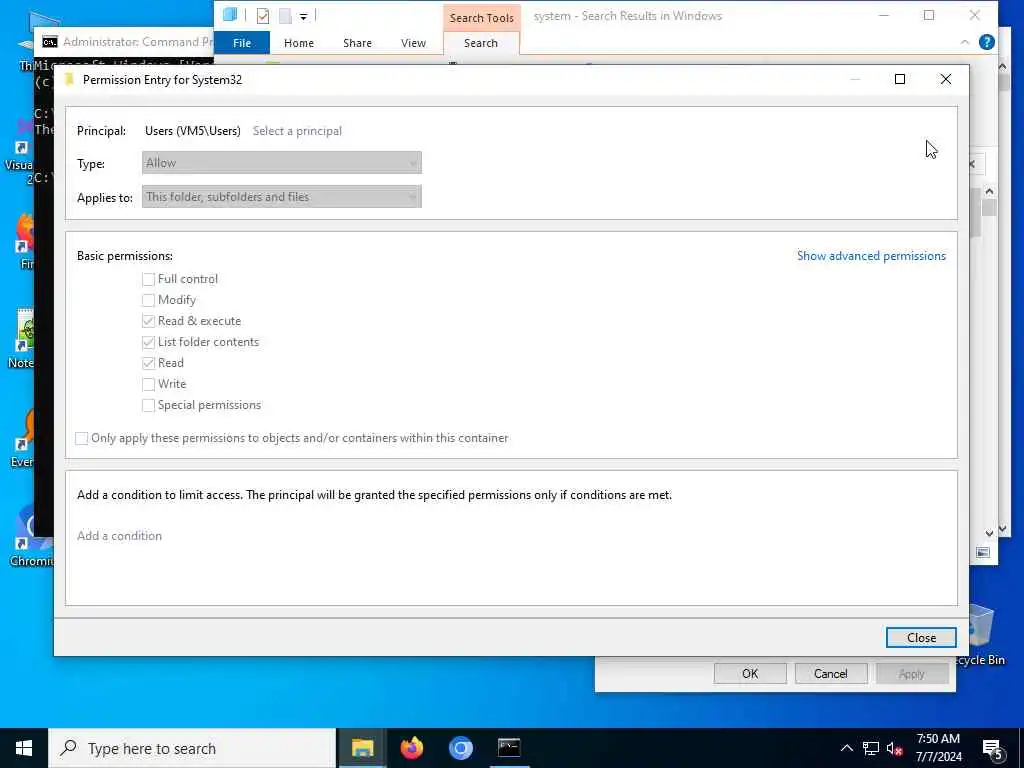Click OK in the dialog behind
This screenshot has width=1024, height=768.
pyautogui.click(x=750, y=673)
